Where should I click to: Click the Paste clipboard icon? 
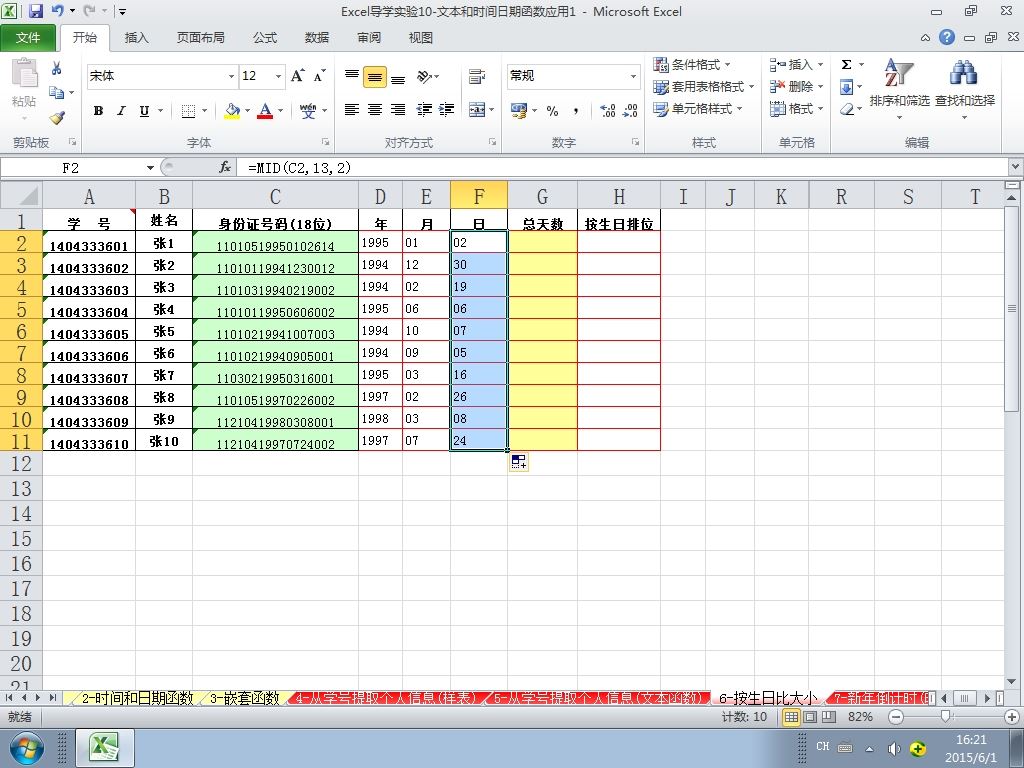[24, 73]
